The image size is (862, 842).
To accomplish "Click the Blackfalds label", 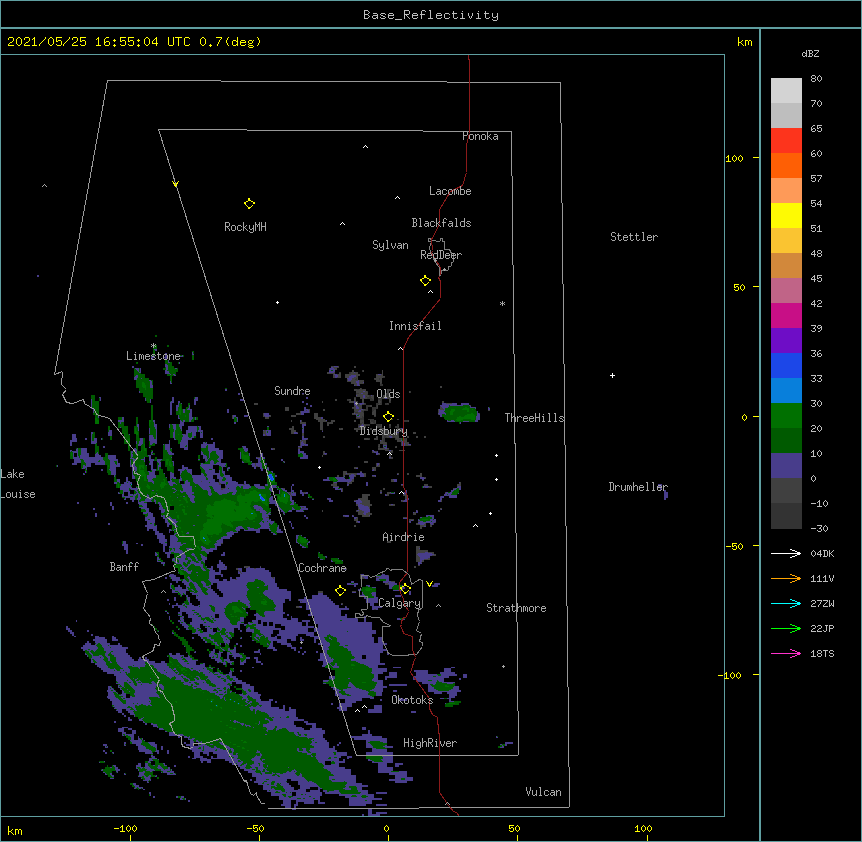I will point(441,223).
